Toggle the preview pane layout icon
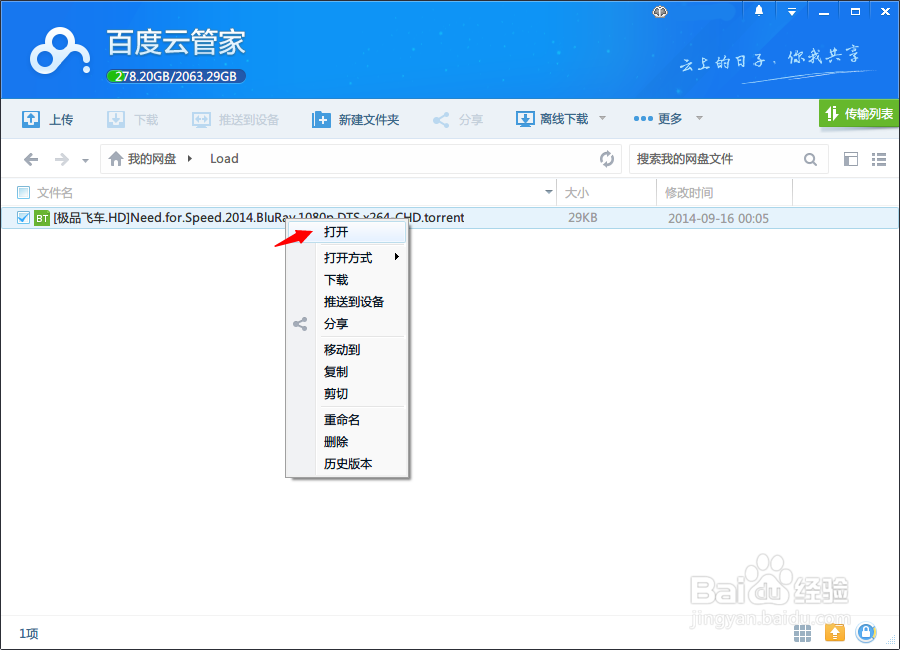The width and height of the screenshot is (900, 650). [x=851, y=159]
